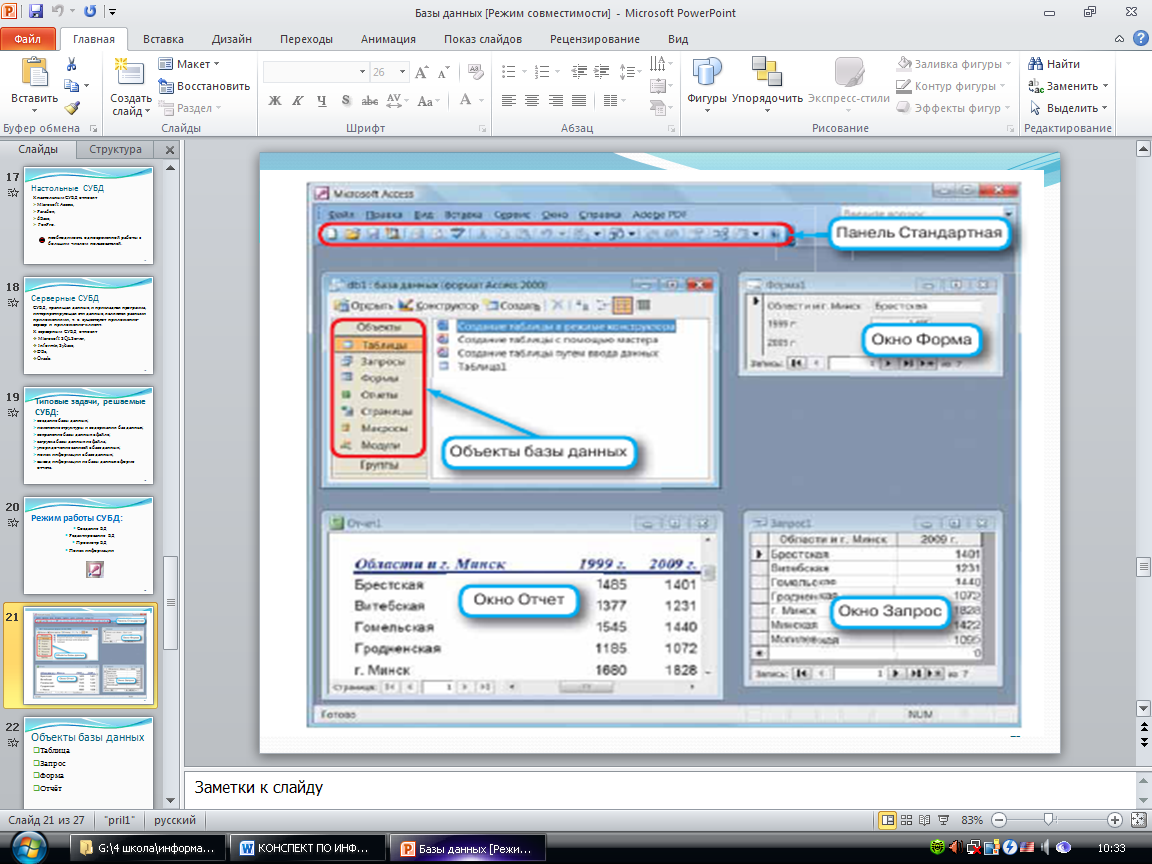Screen dimensions: 1152x864
Task: Decrease the list indent level
Action: [580, 72]
